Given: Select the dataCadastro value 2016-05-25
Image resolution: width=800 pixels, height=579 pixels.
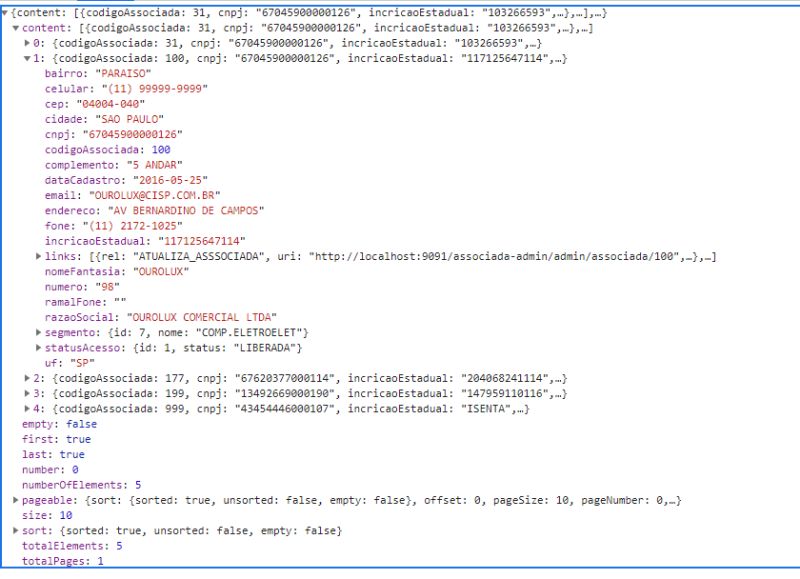Looking at the screenshot, I should pos(170,179).
